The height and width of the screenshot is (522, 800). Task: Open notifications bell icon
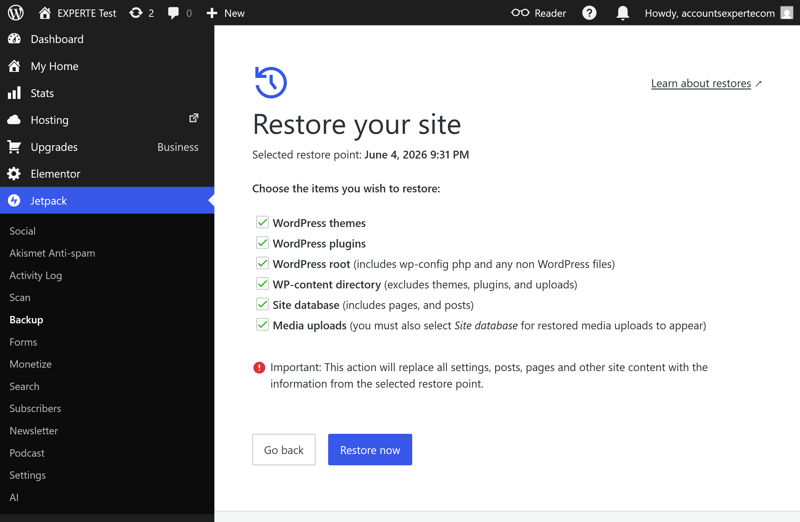click(622, 13)
